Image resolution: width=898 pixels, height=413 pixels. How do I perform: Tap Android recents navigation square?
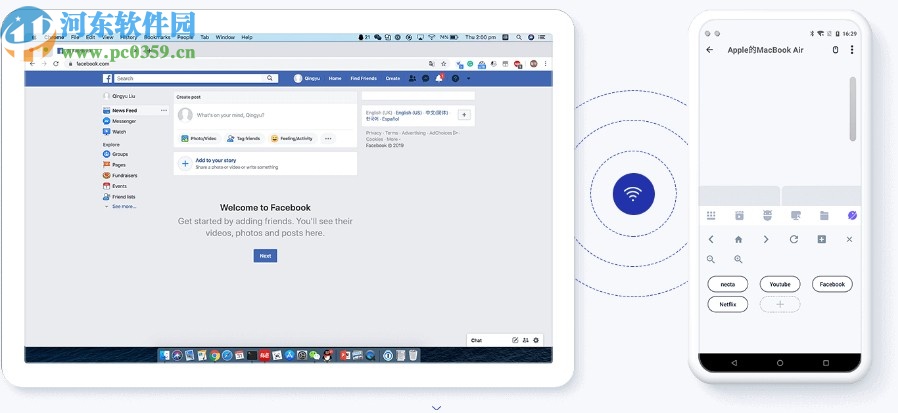pyautogui.click(x=825, y=363)
